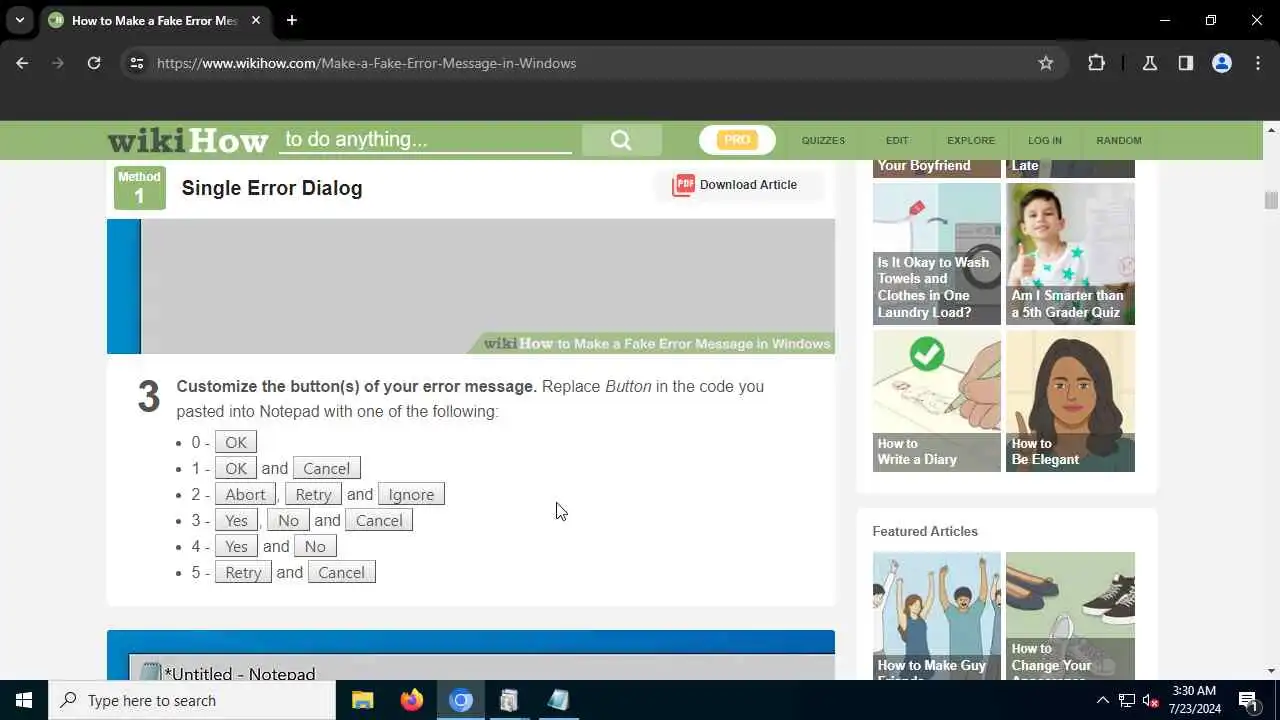
Task: Click the taskbar search box
Action: [x=192, y=700]
